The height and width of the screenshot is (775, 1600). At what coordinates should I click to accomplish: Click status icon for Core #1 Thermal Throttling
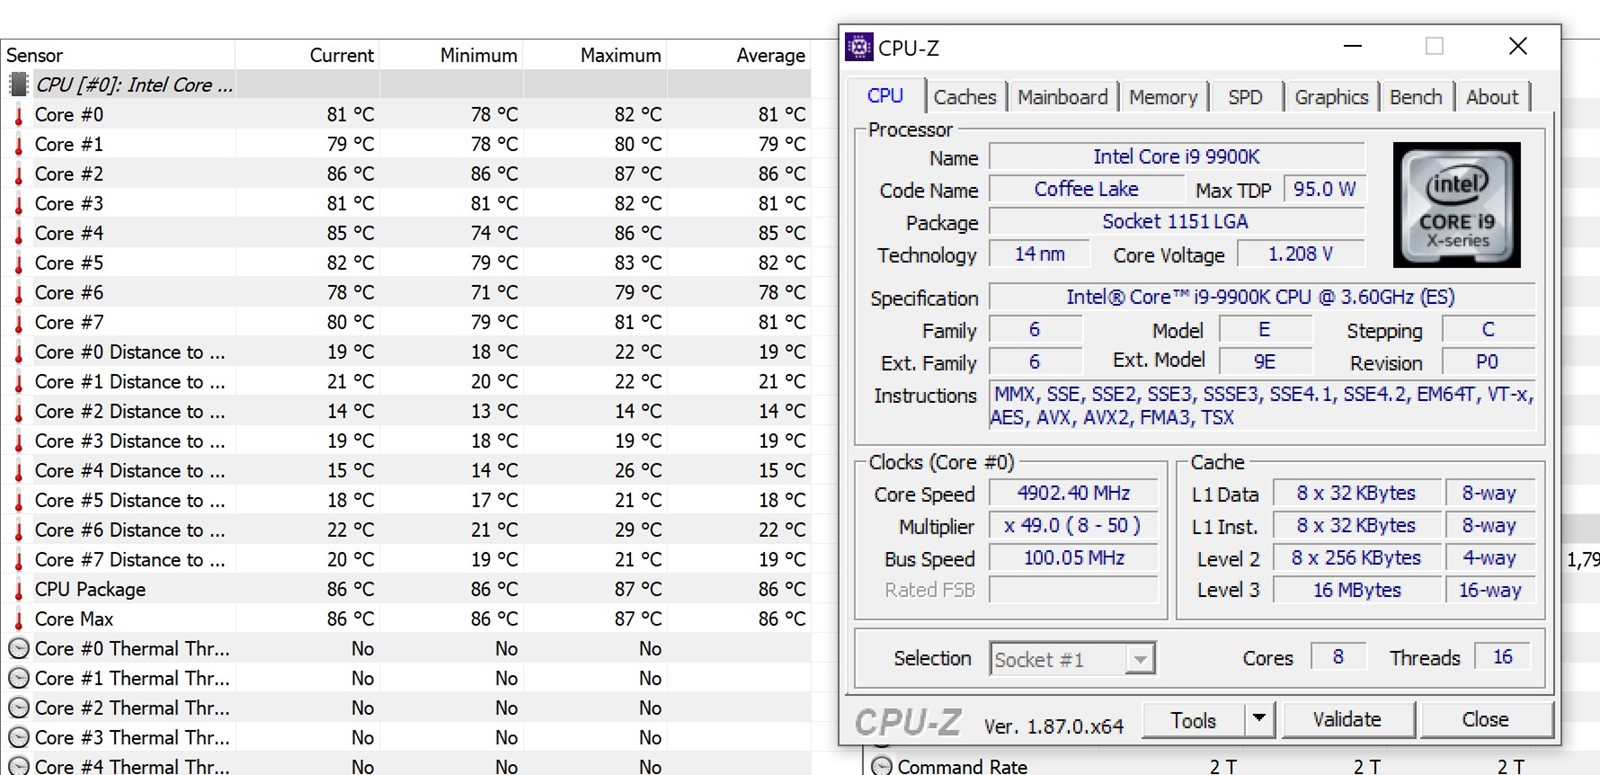click(19, 678)
